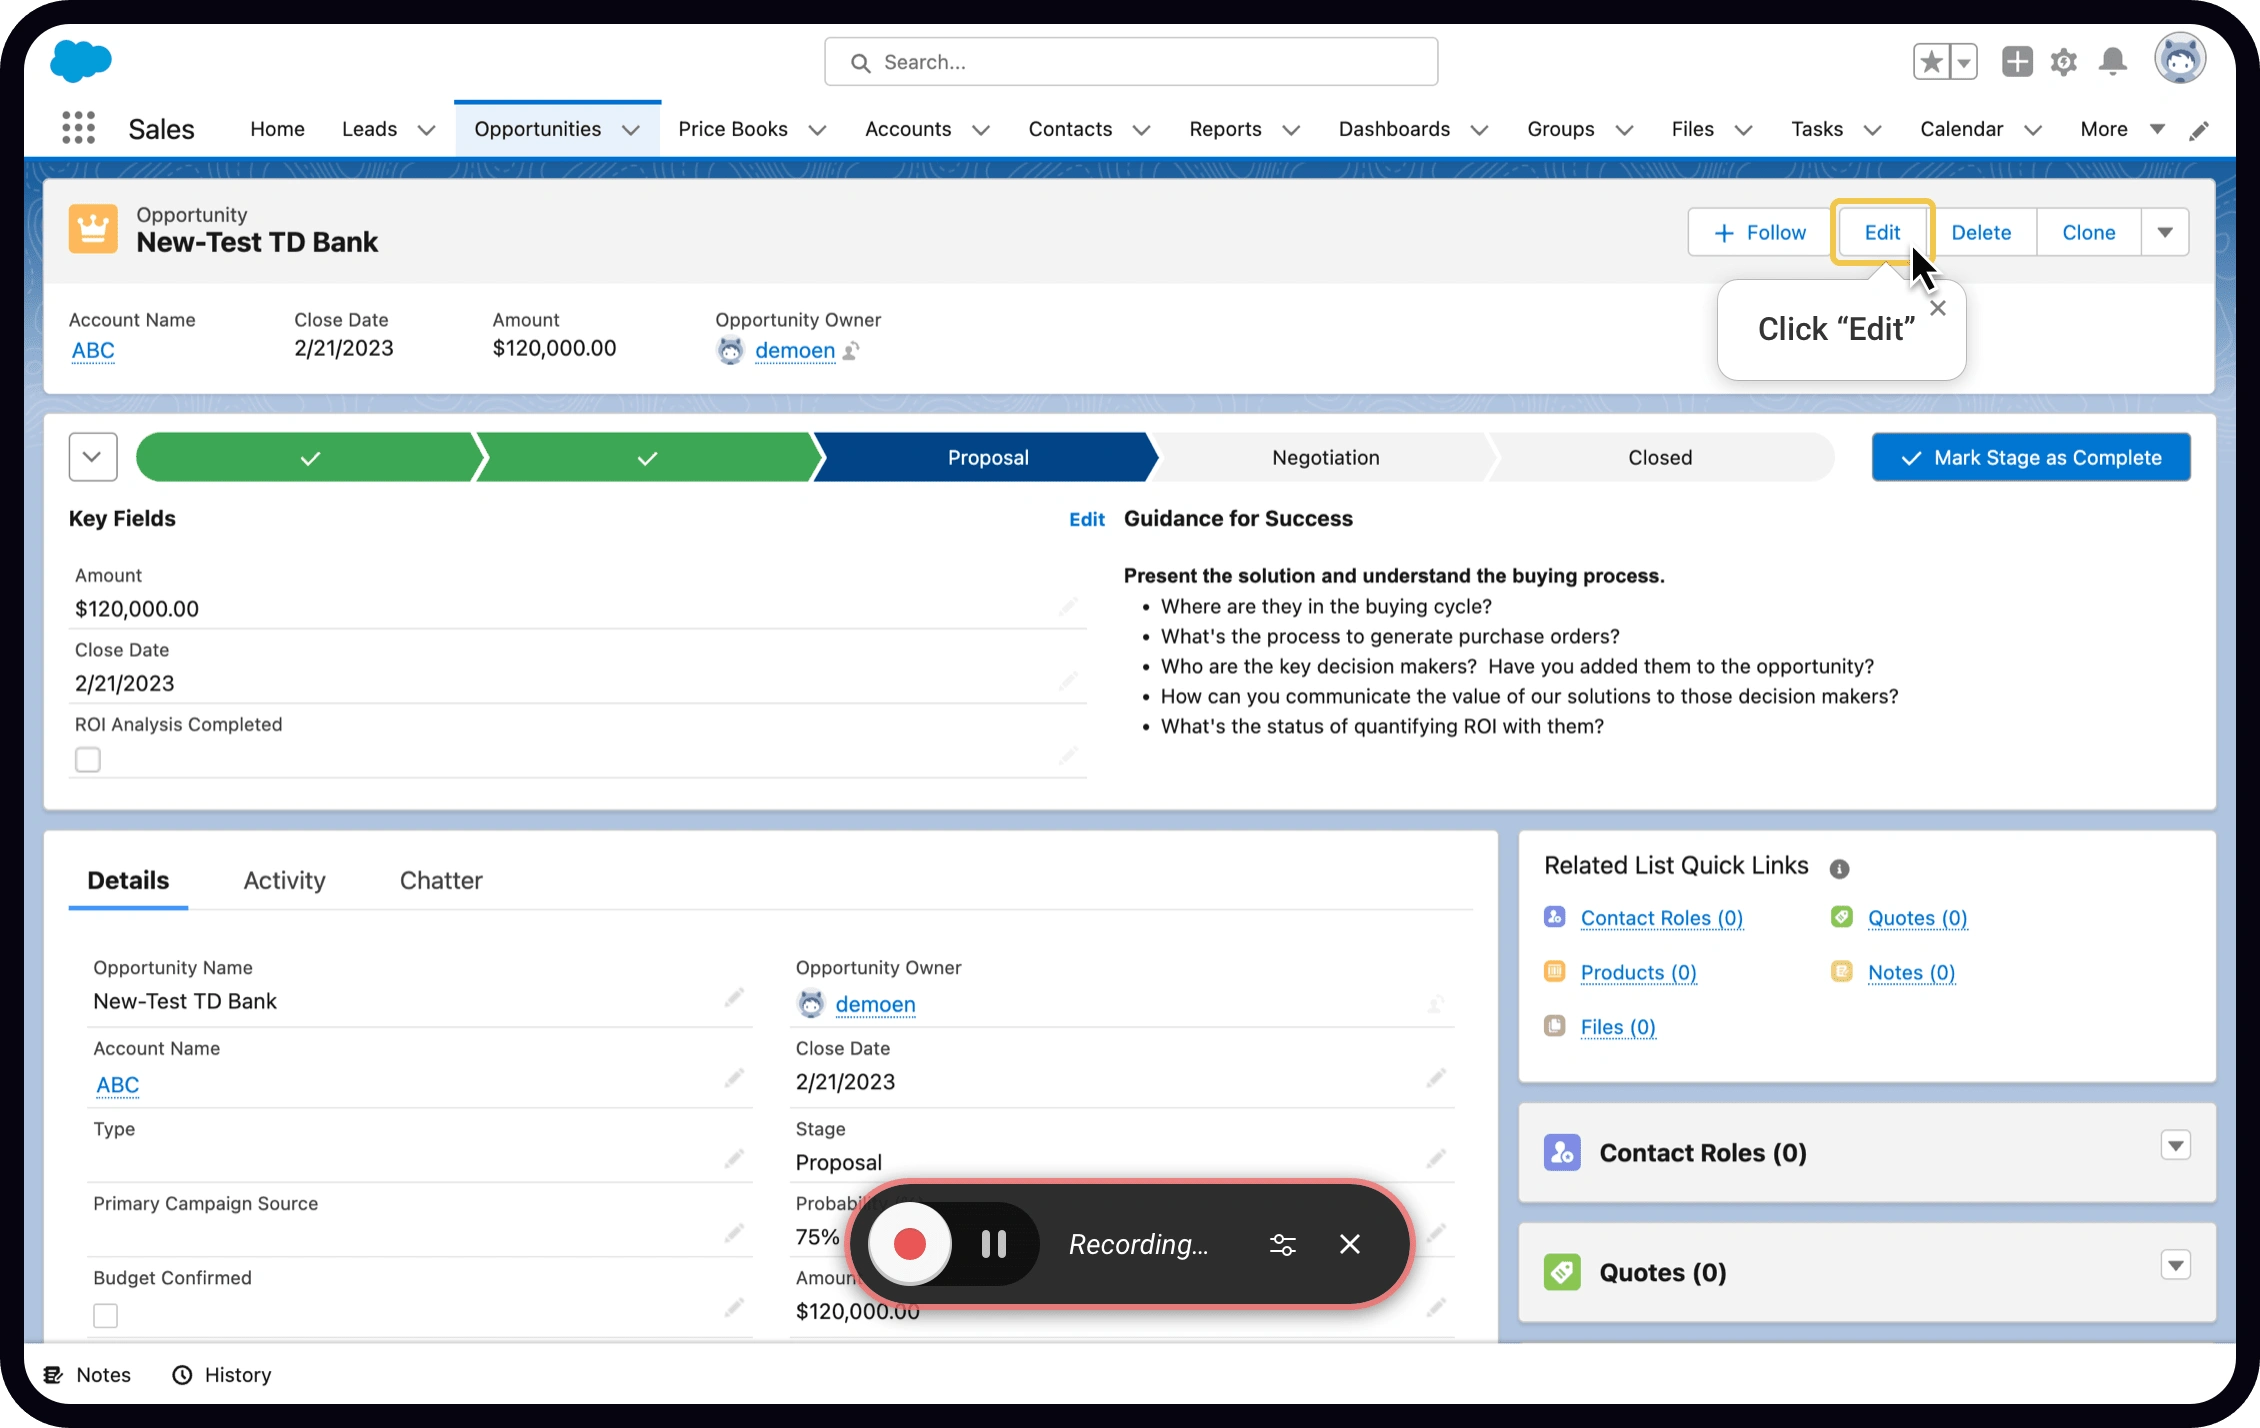
Task: Open the notifications bell
Action: pos(2112,62)
